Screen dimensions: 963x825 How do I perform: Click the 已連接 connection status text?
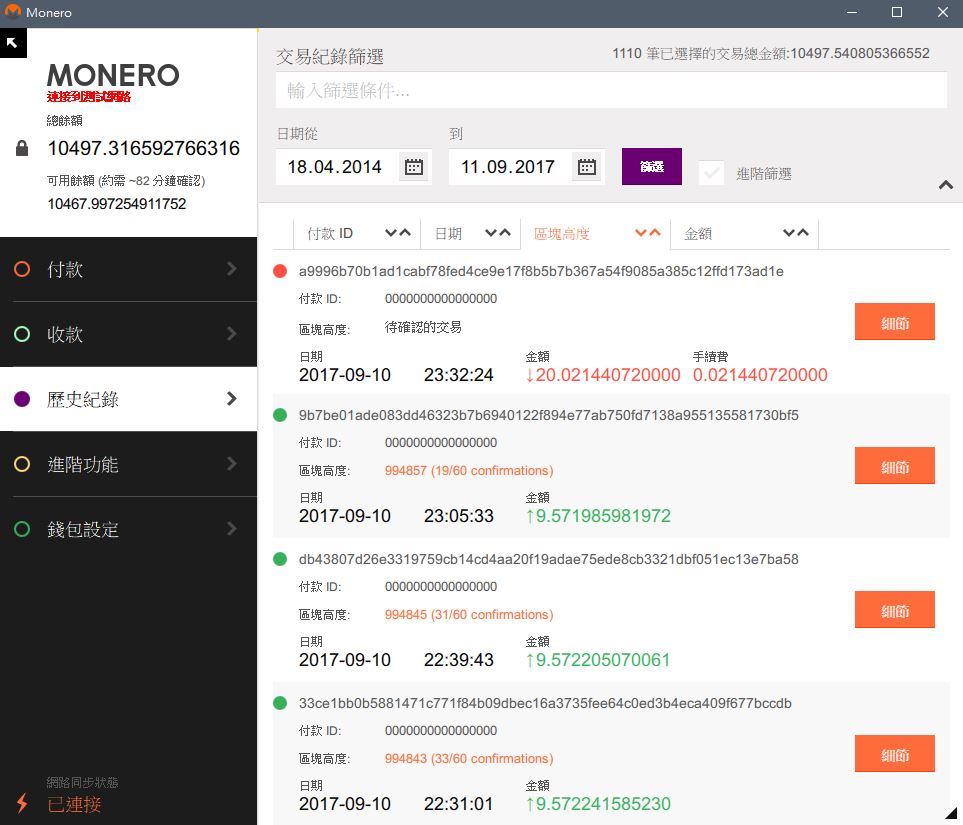[74, 804]
